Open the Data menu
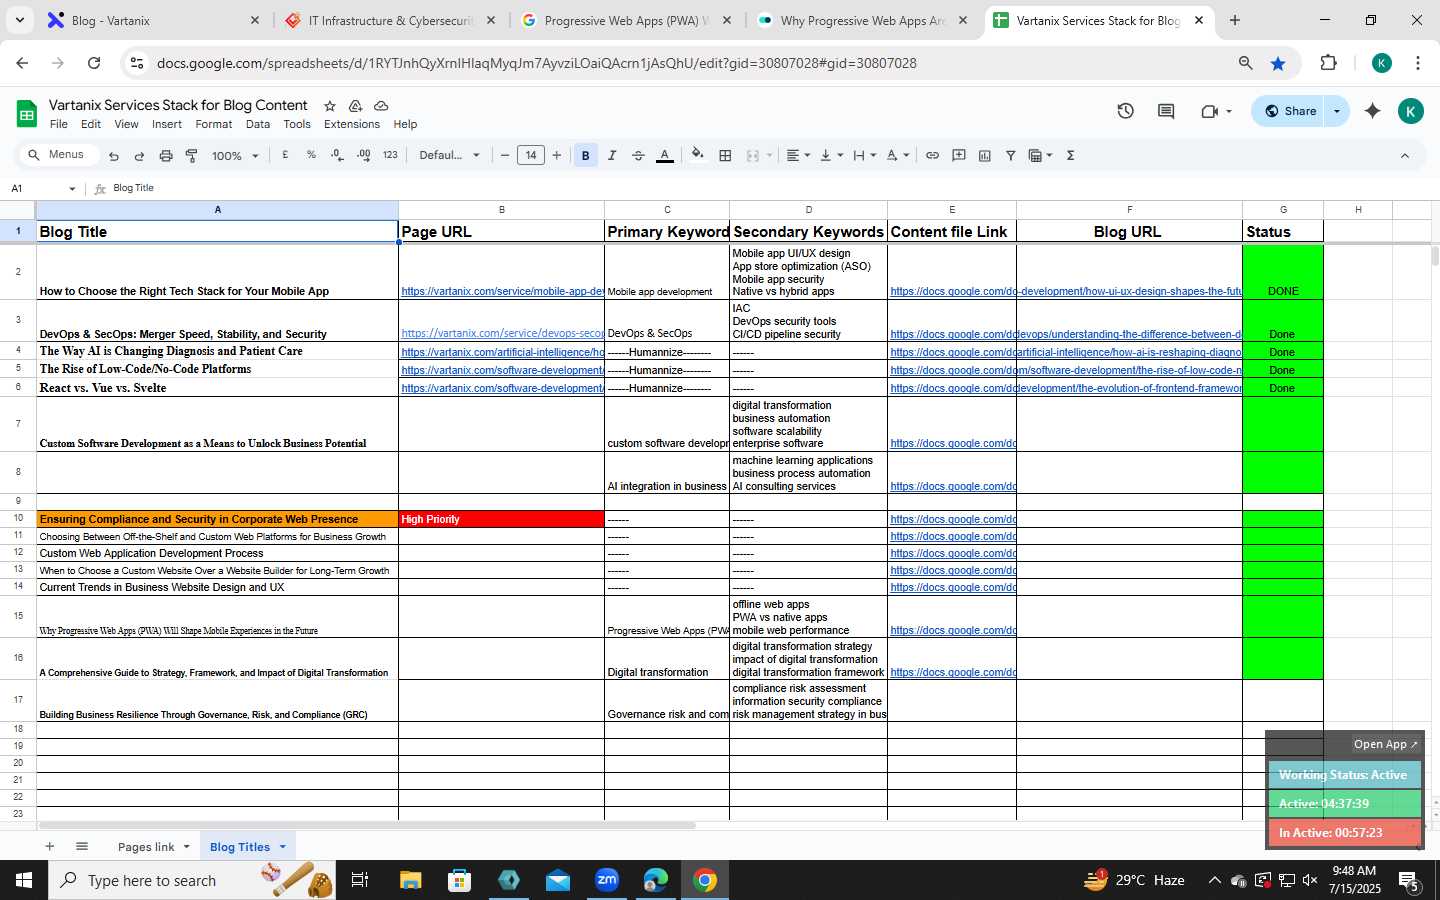Viewport: 1440px width, 900px height. pos(258,125)
